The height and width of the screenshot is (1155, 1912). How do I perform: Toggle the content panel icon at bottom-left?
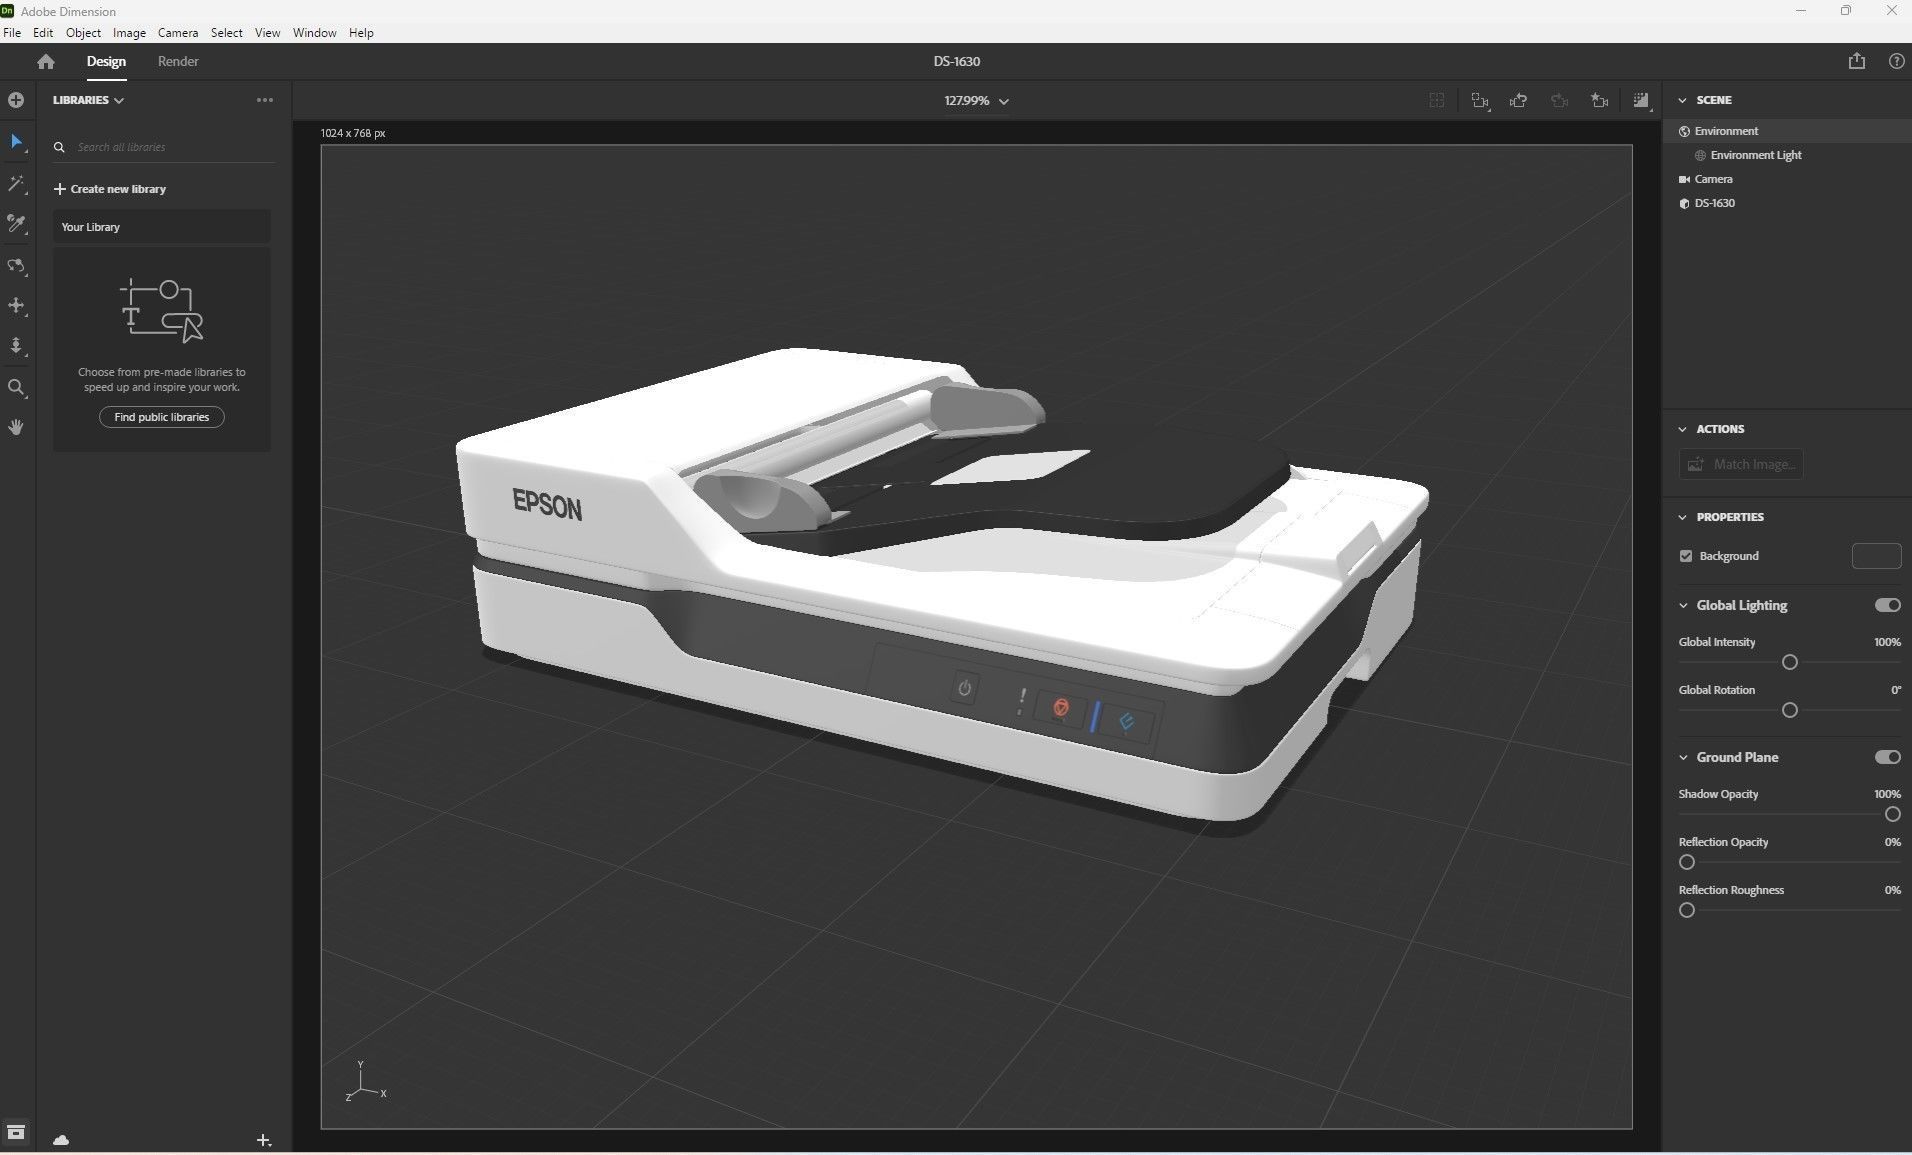16,1133
